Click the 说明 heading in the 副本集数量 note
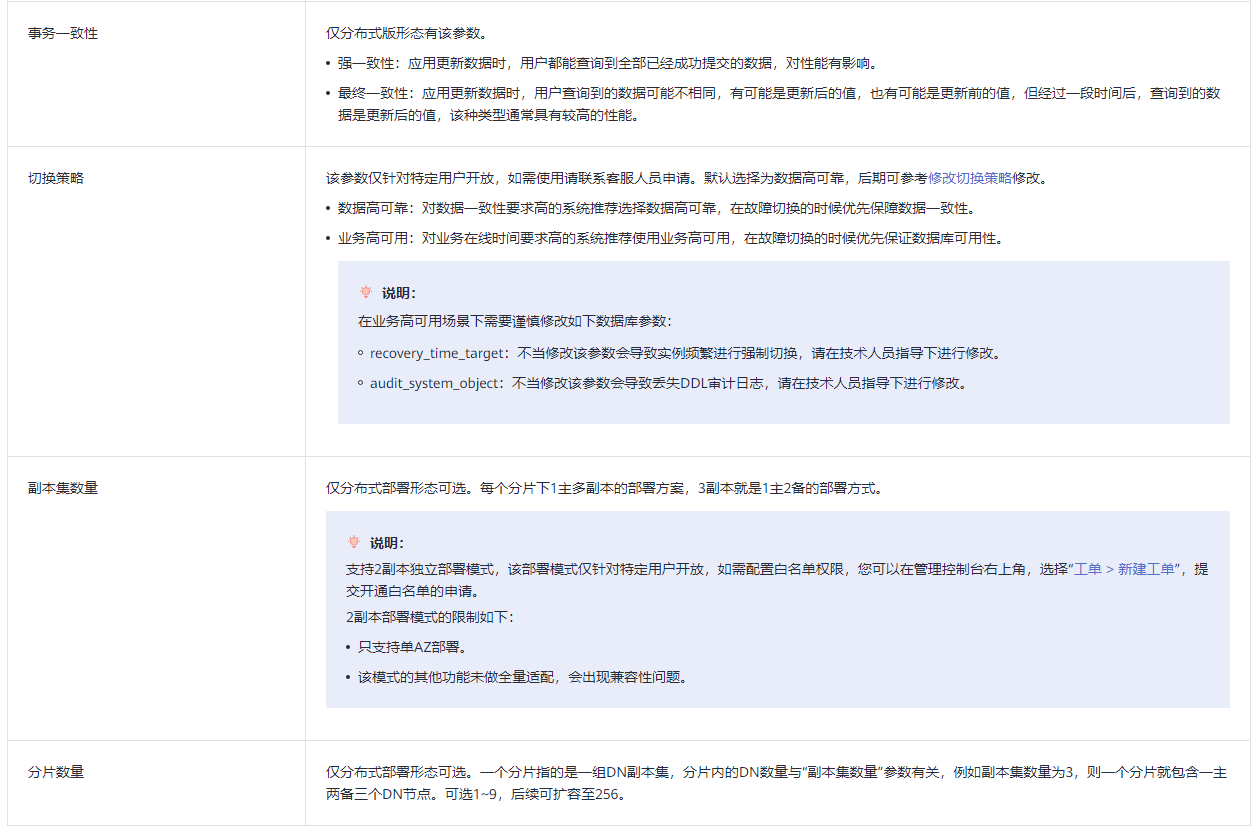1258x826 pixels. pyautogui.click(x=387, y=542)
